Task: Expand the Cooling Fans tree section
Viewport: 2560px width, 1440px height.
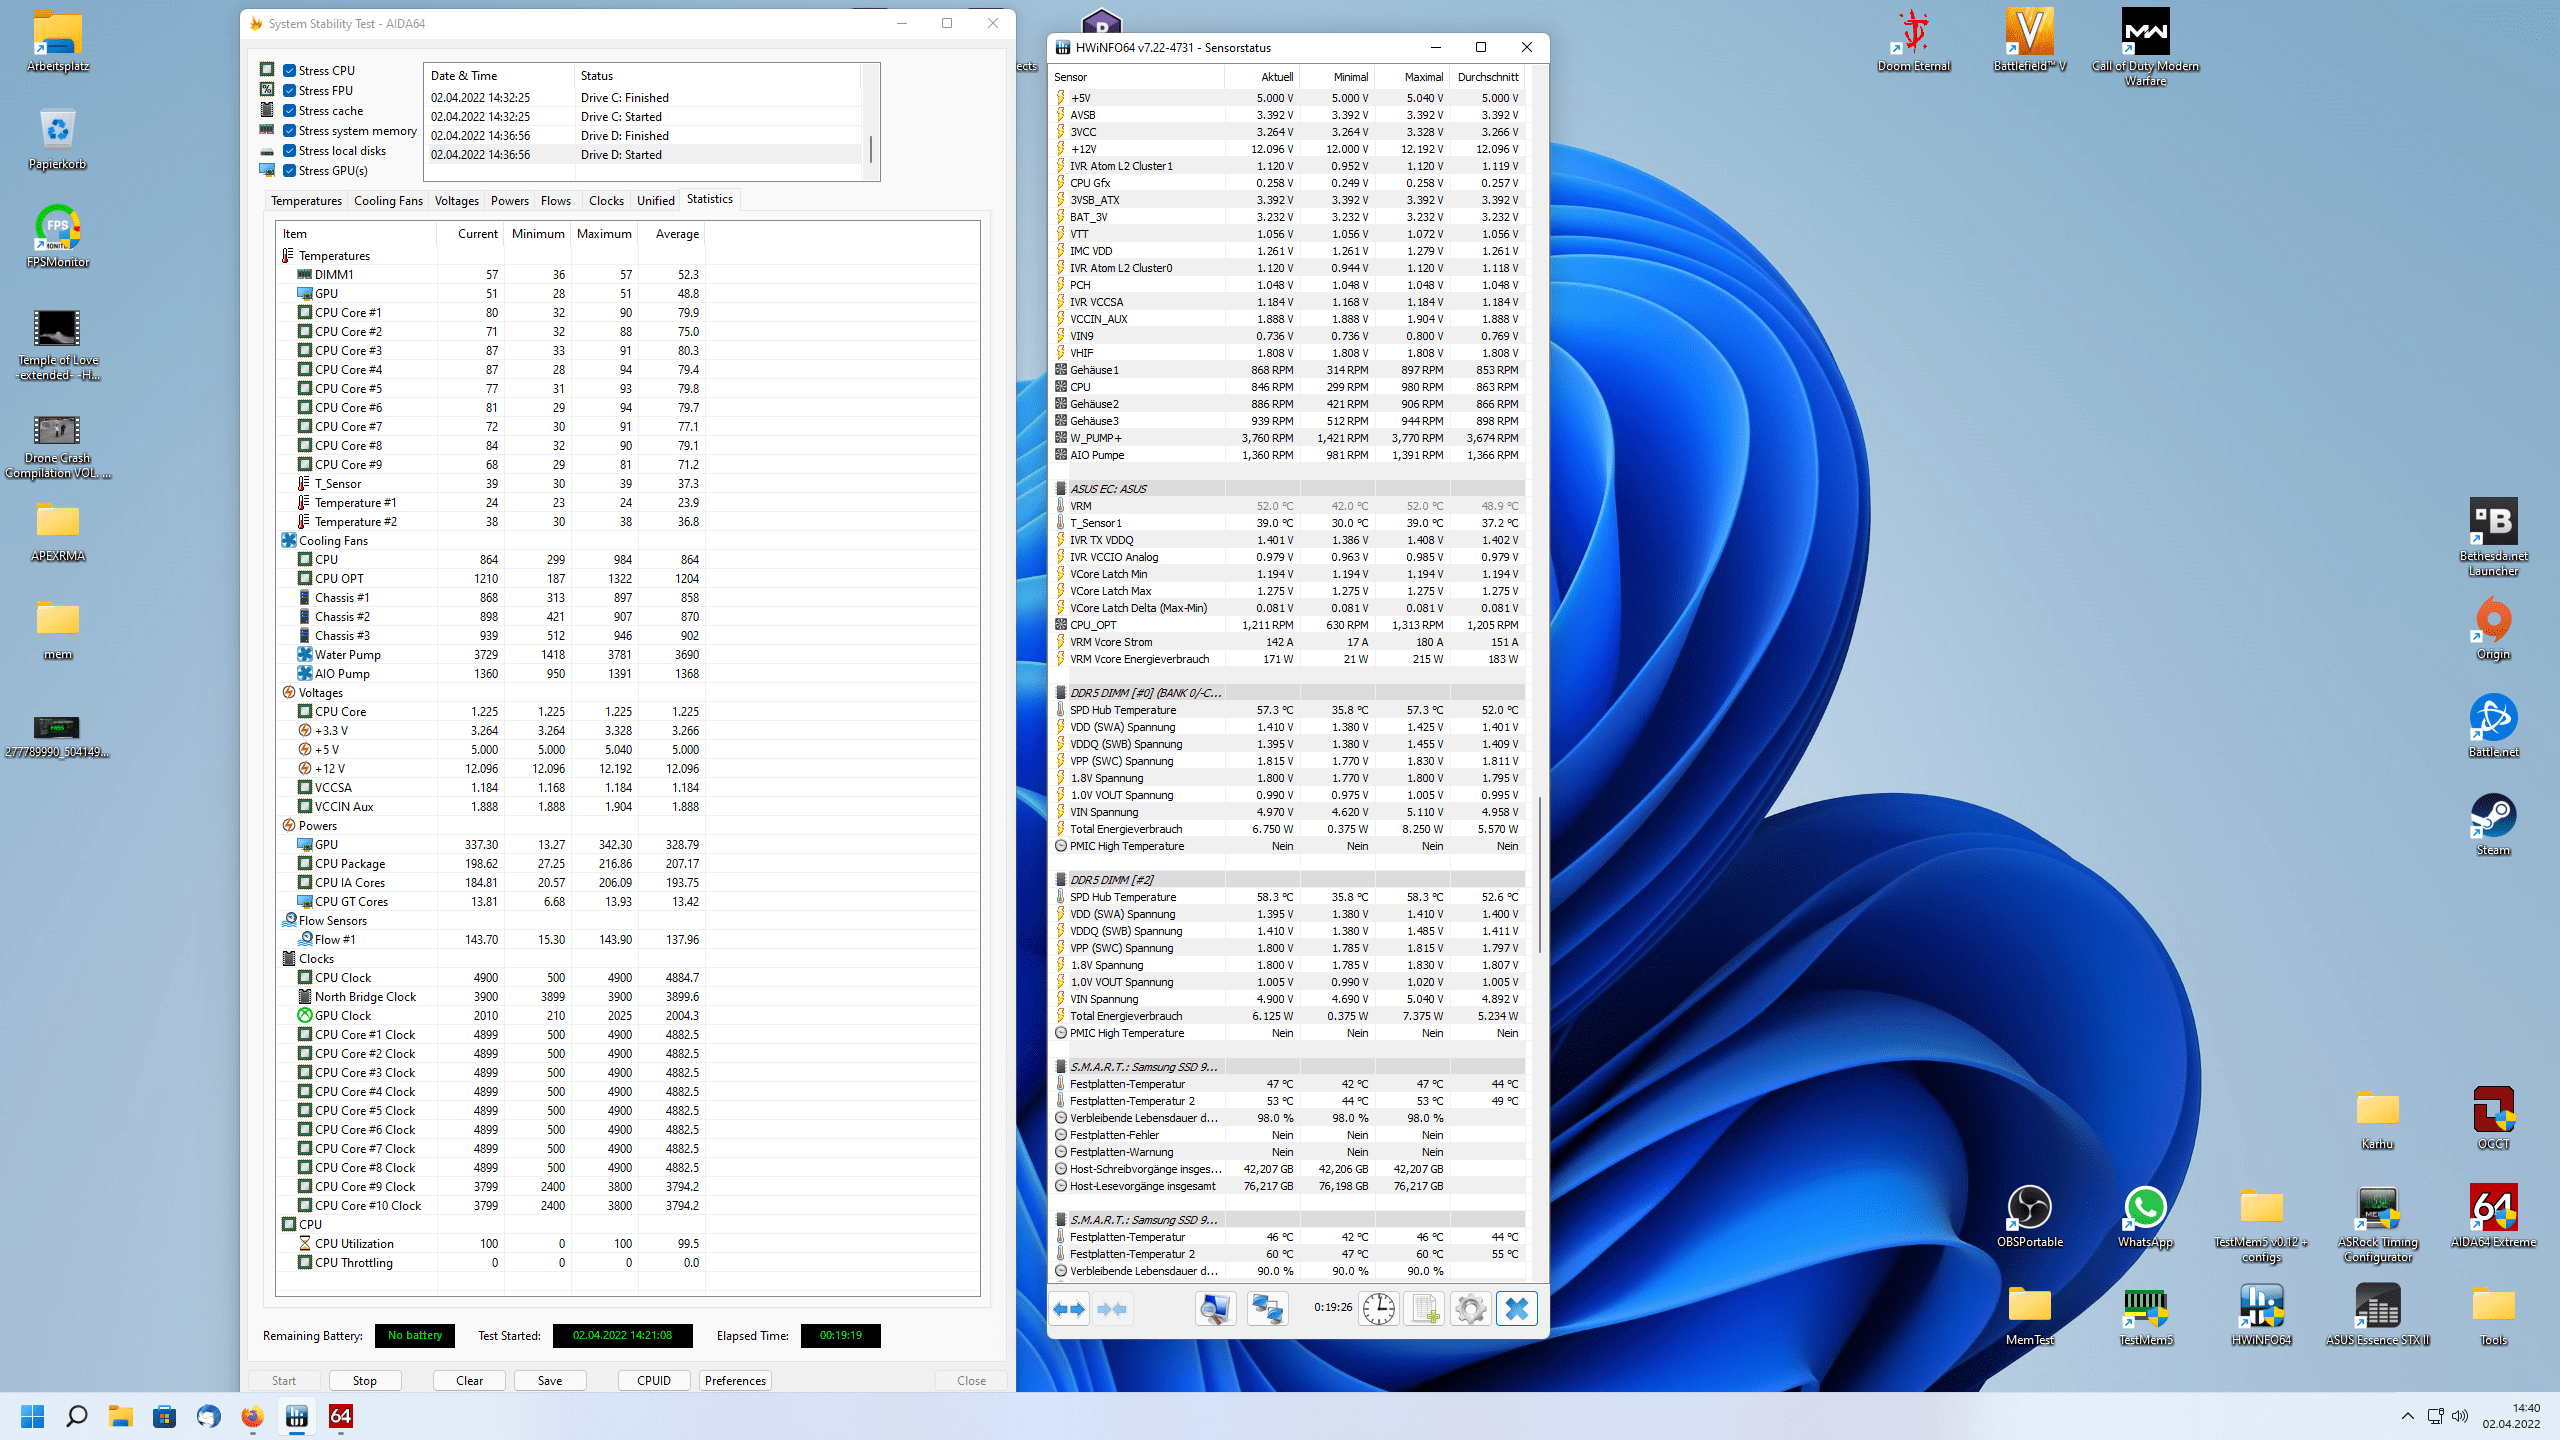Action: pyautogui.click(x=287, y=540)
